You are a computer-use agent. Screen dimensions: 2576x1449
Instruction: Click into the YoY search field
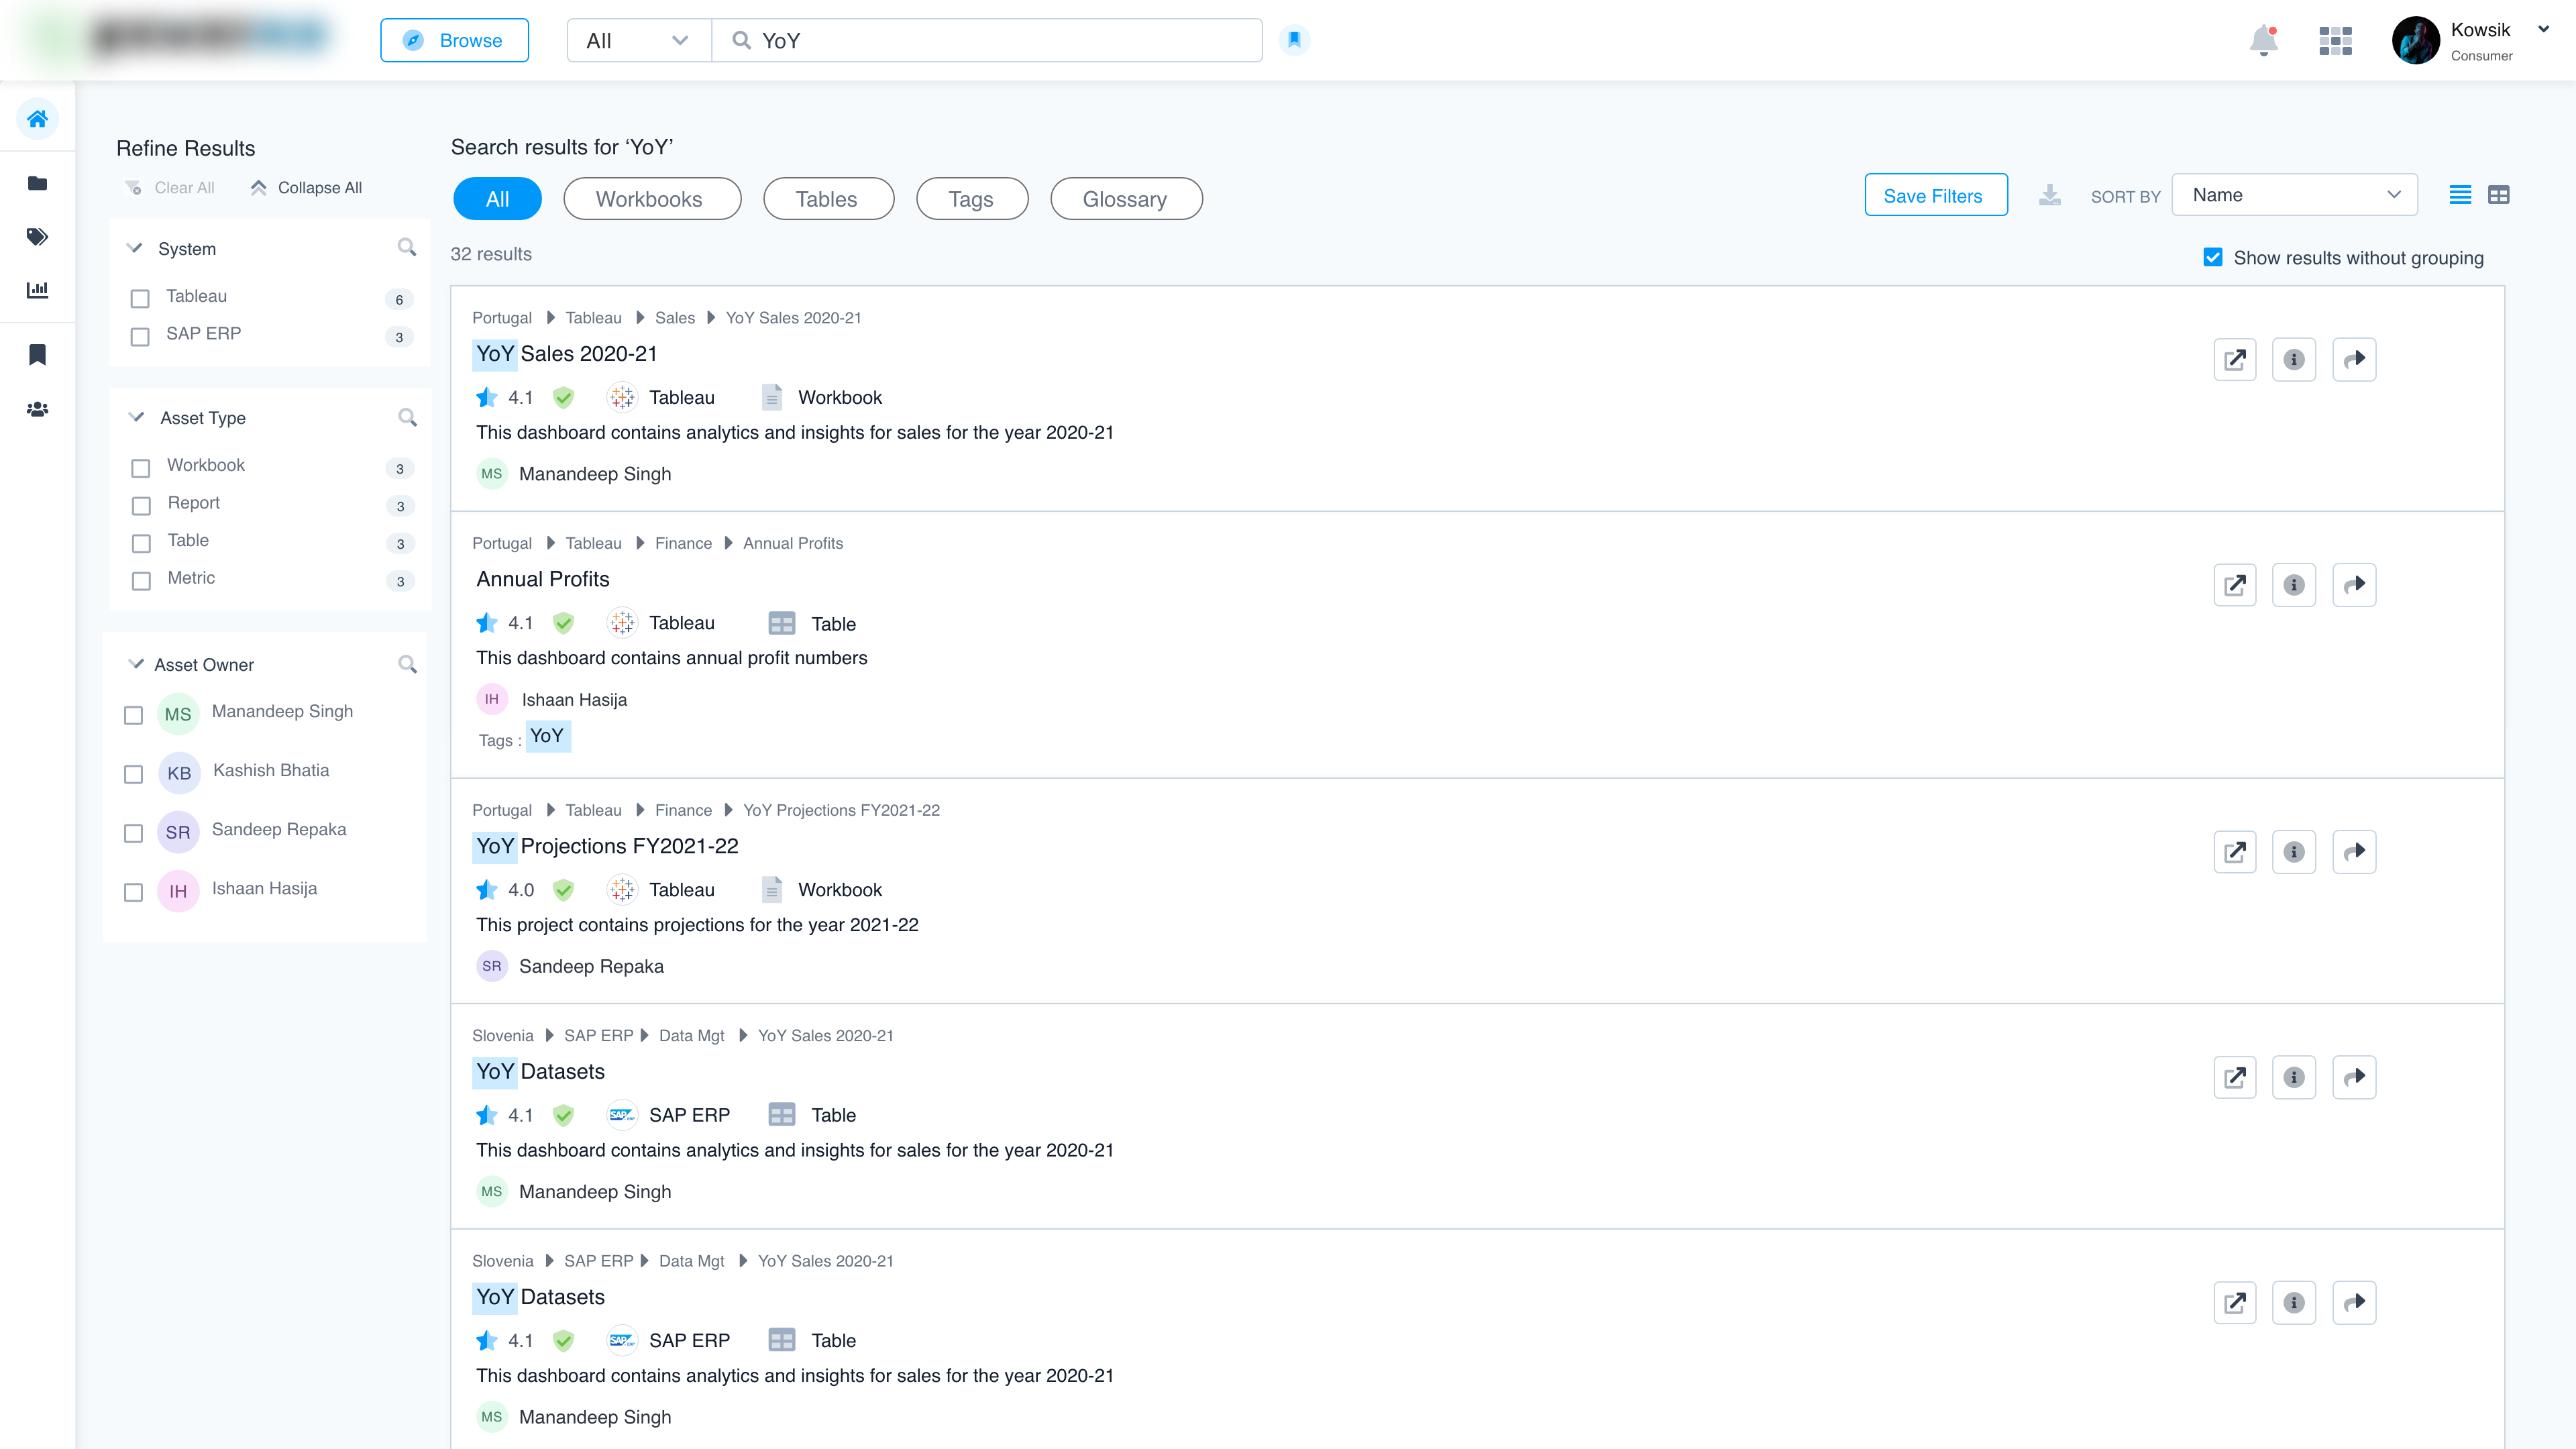coord(1000,41)
